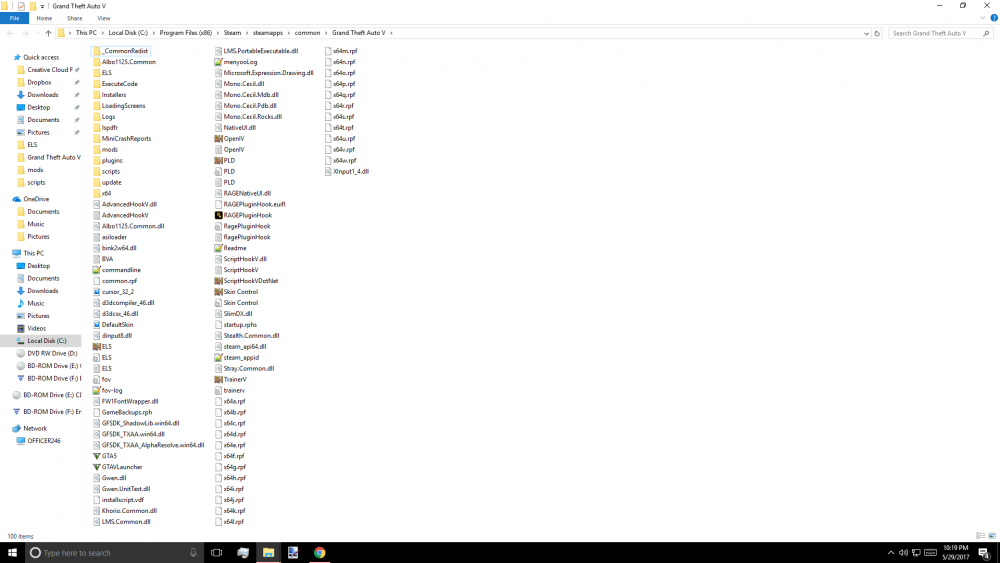Select the RAGEPluginHook application icon
1000x563 pixels.
click(x=218, y=215)
